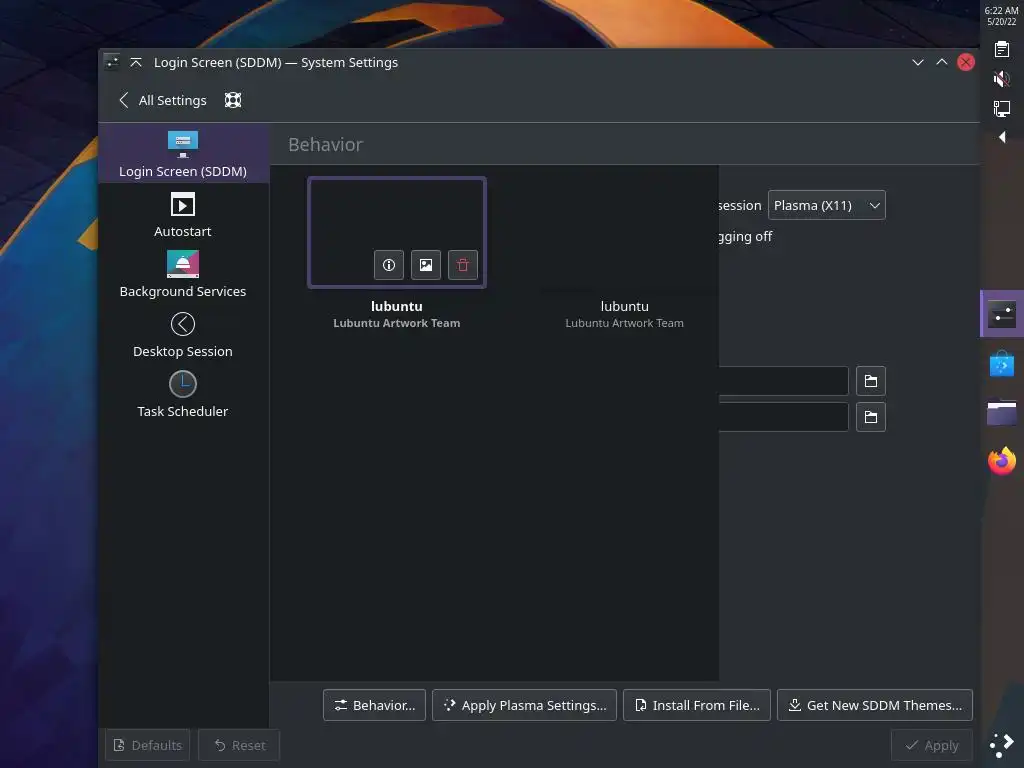Click System Settings icon in panel
1024x768 pixels.
1002,314
